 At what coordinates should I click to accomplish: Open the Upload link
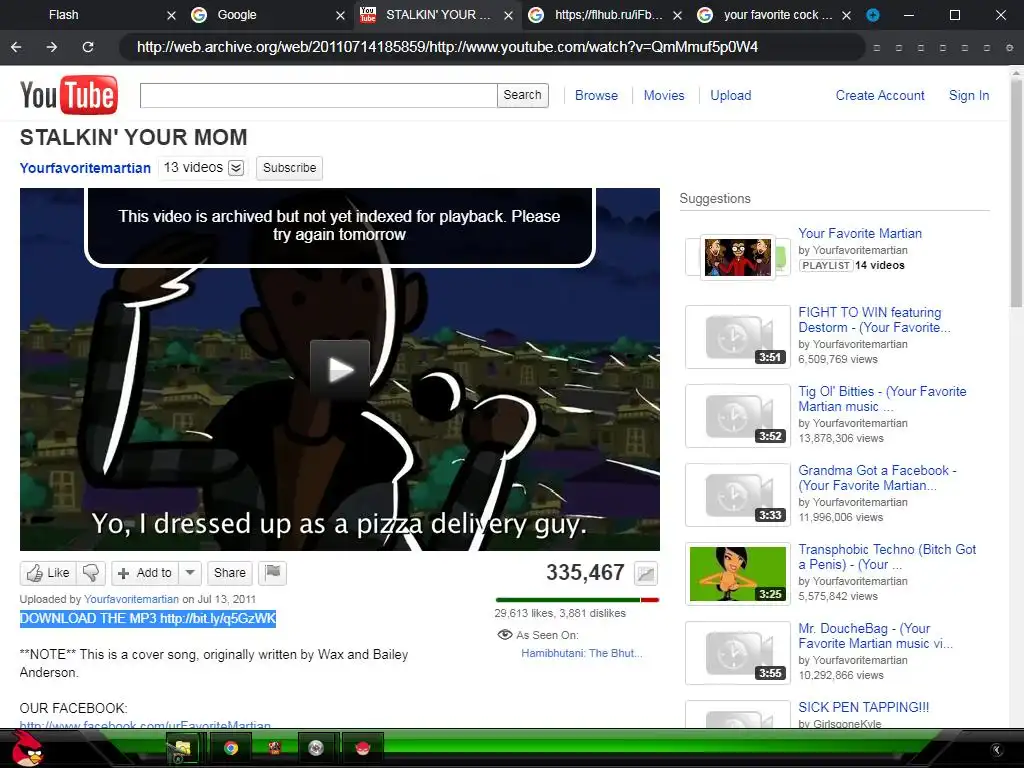[x=731, y=95]
